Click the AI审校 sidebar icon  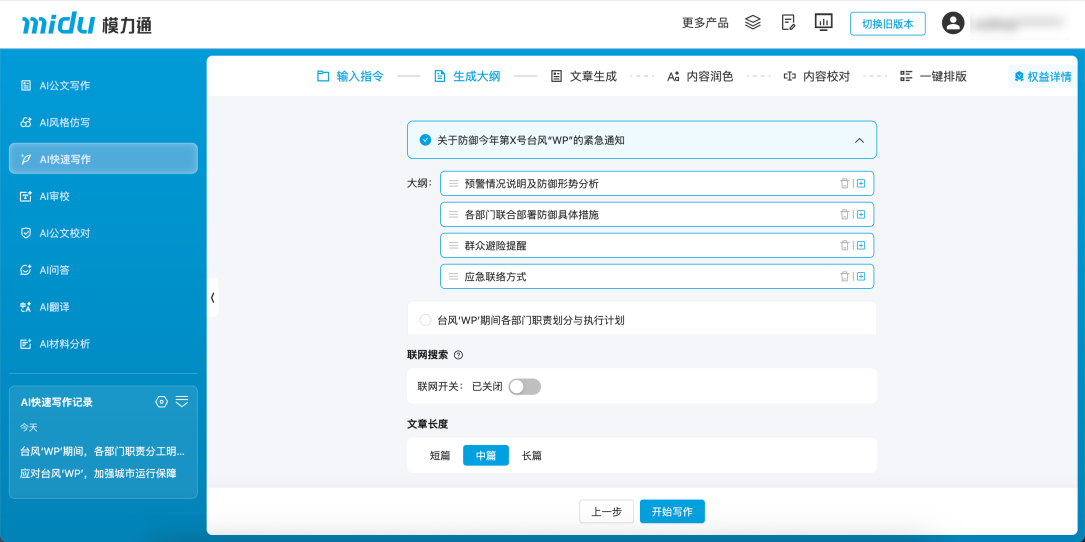pos(26,197)
